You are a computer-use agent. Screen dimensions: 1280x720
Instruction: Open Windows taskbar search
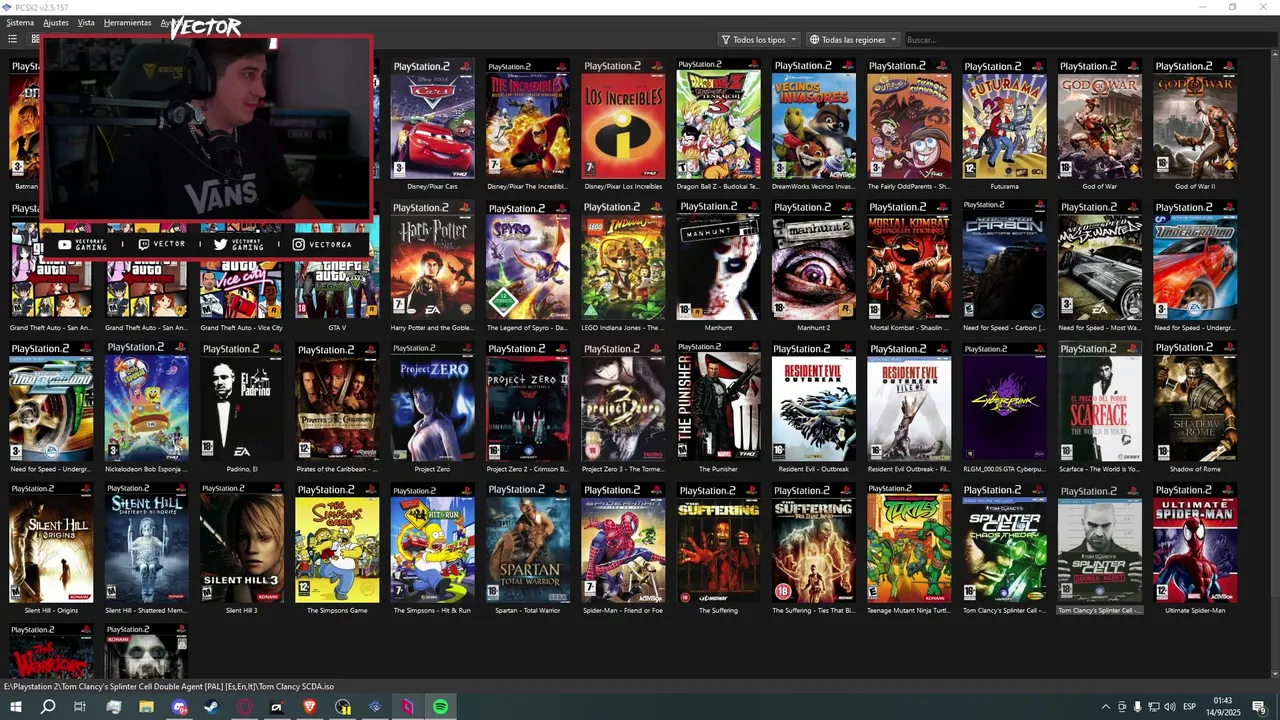point(48,707)
